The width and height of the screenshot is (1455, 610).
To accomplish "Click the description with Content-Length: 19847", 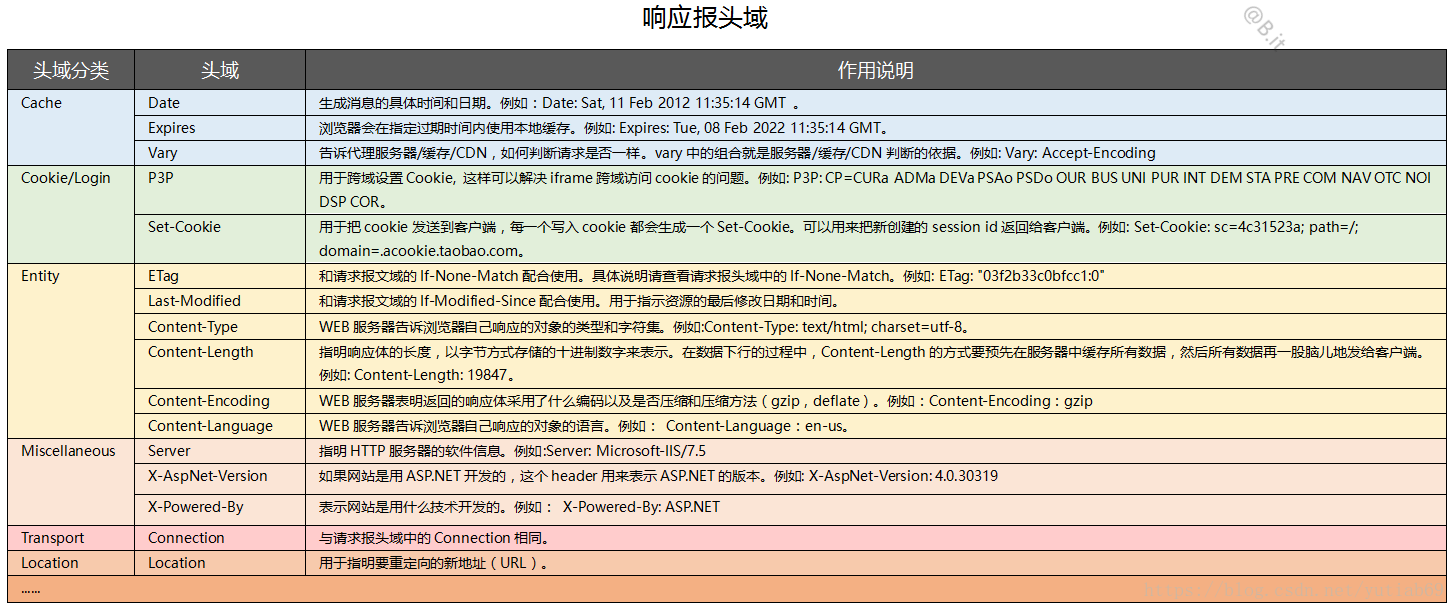I will 875,364.
